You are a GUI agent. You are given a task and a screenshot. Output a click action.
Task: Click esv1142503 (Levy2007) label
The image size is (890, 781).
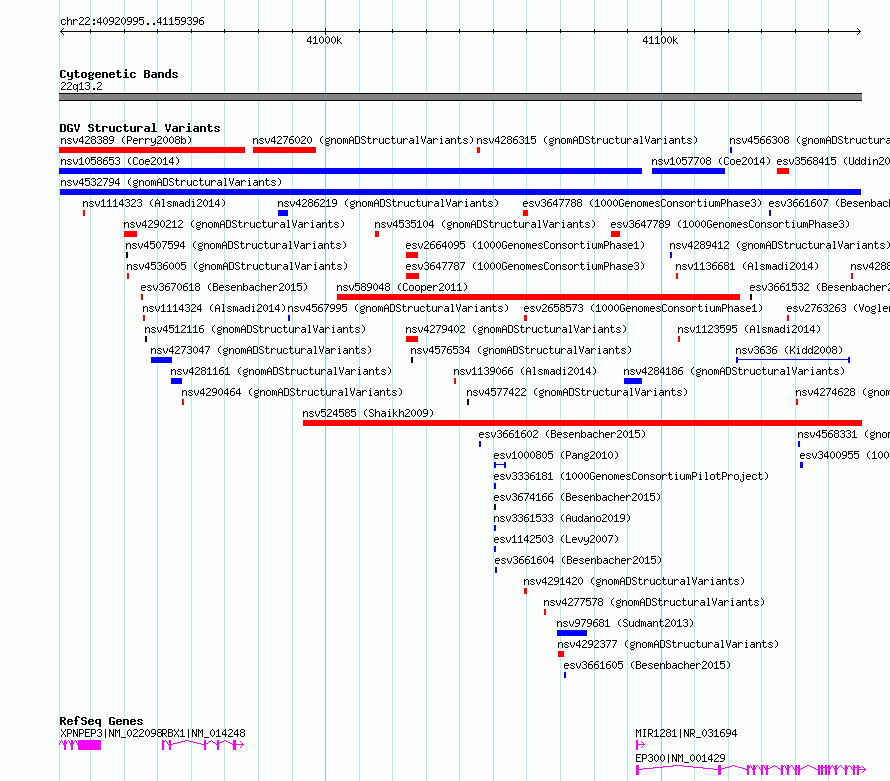(556, 539)
